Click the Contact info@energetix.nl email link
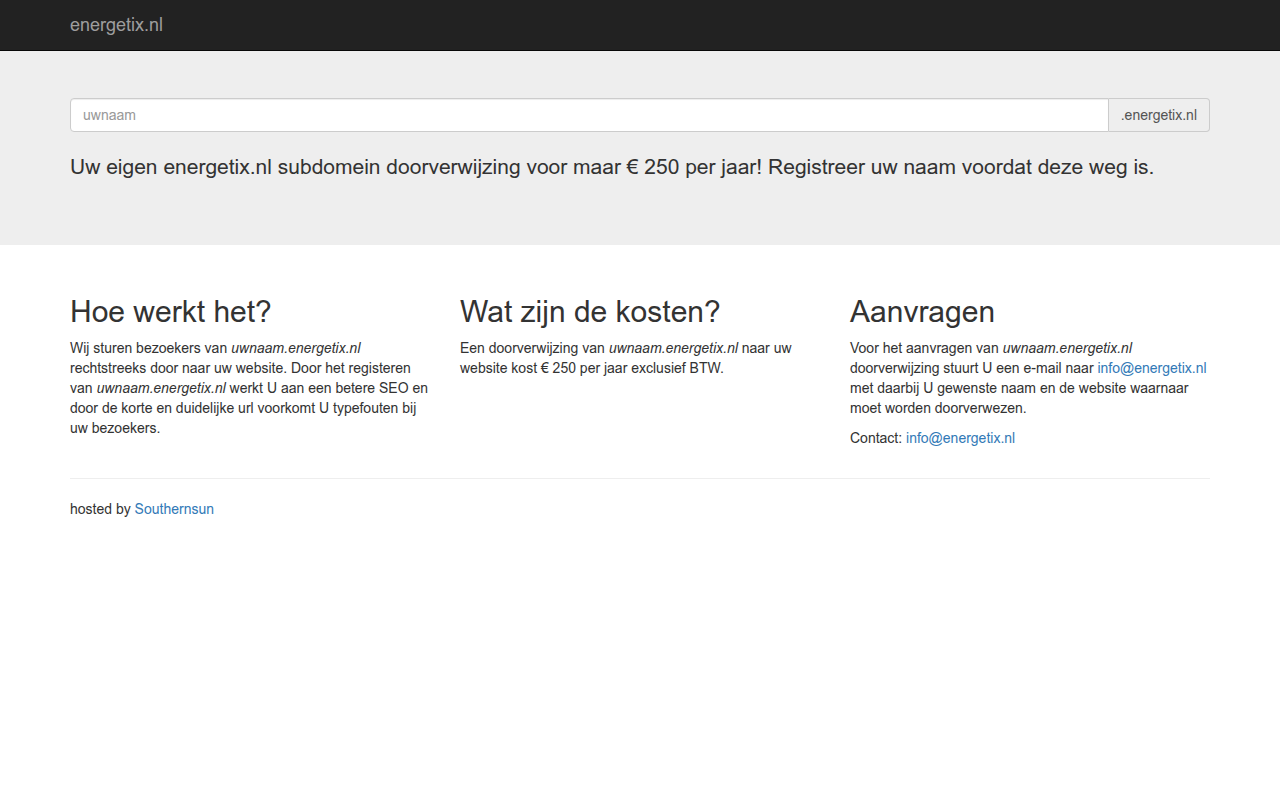1280x800 pixels. (x=960, y=438)
